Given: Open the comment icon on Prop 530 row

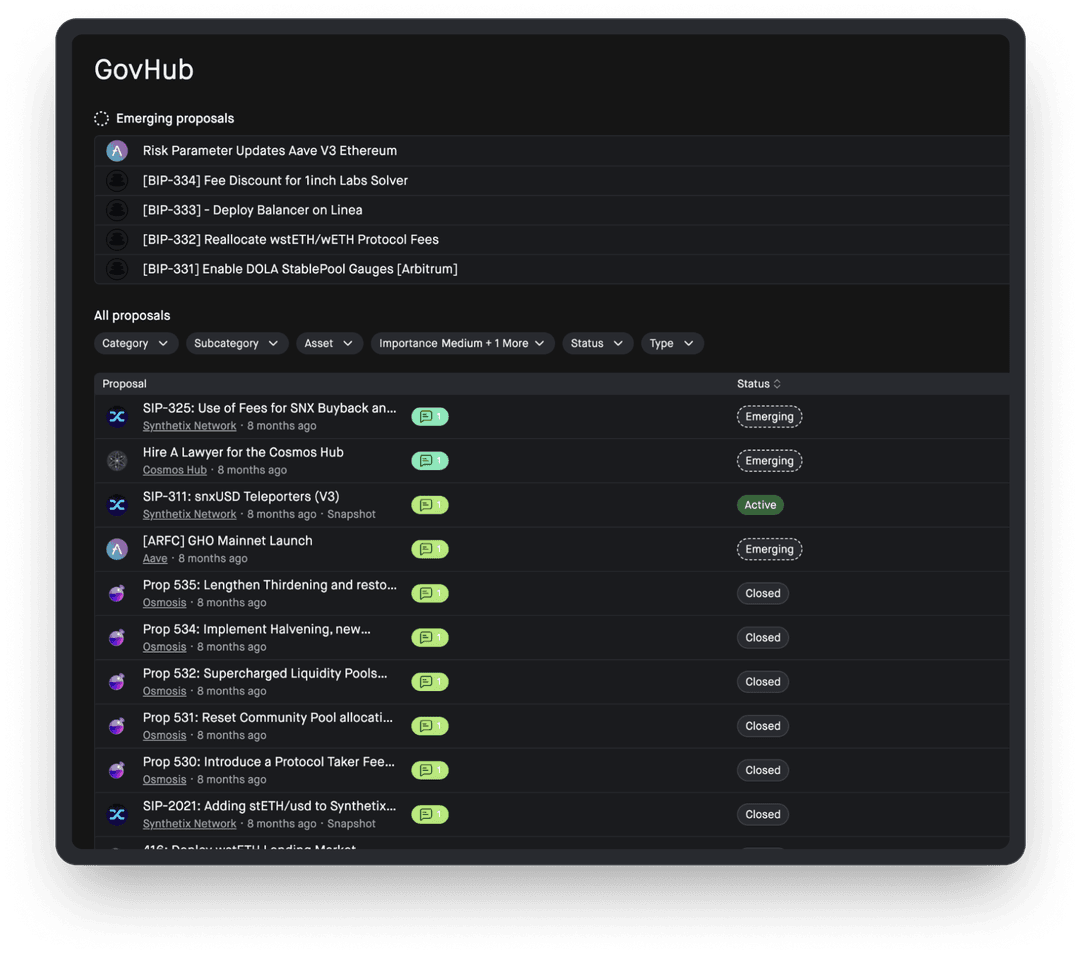Looking at the screenshot, I should [429, 770].
